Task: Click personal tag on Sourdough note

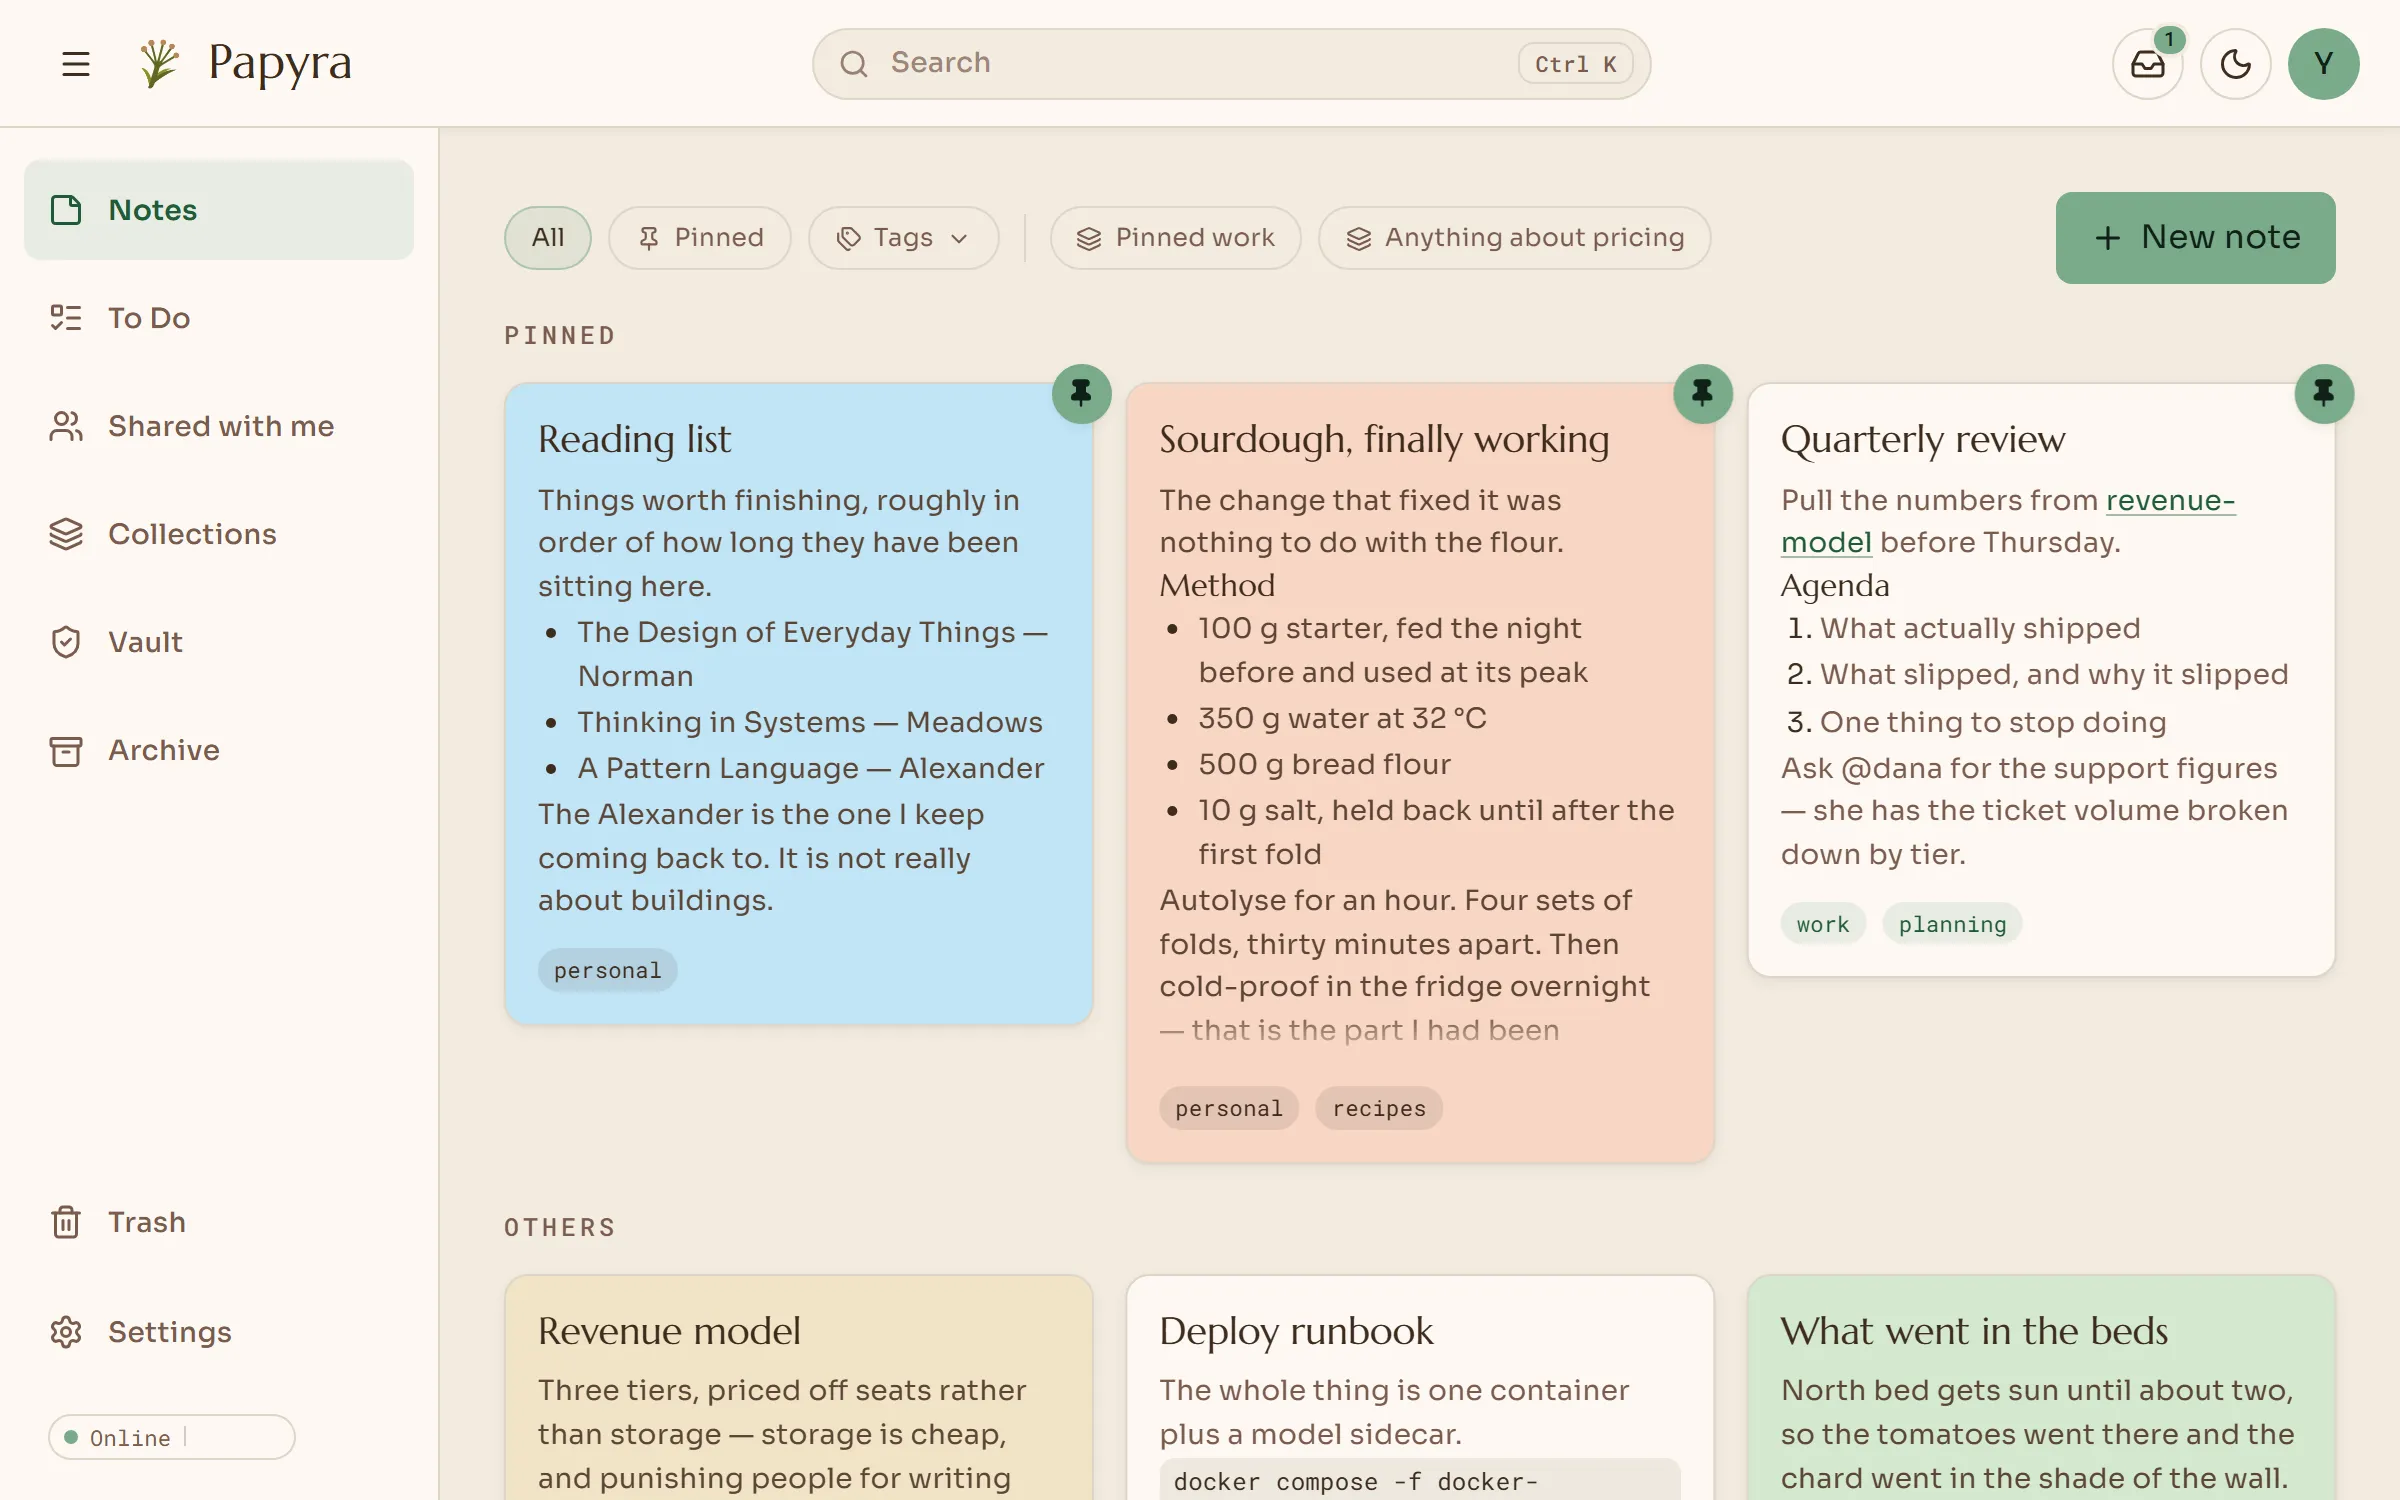Action: pos(1229,1108)
